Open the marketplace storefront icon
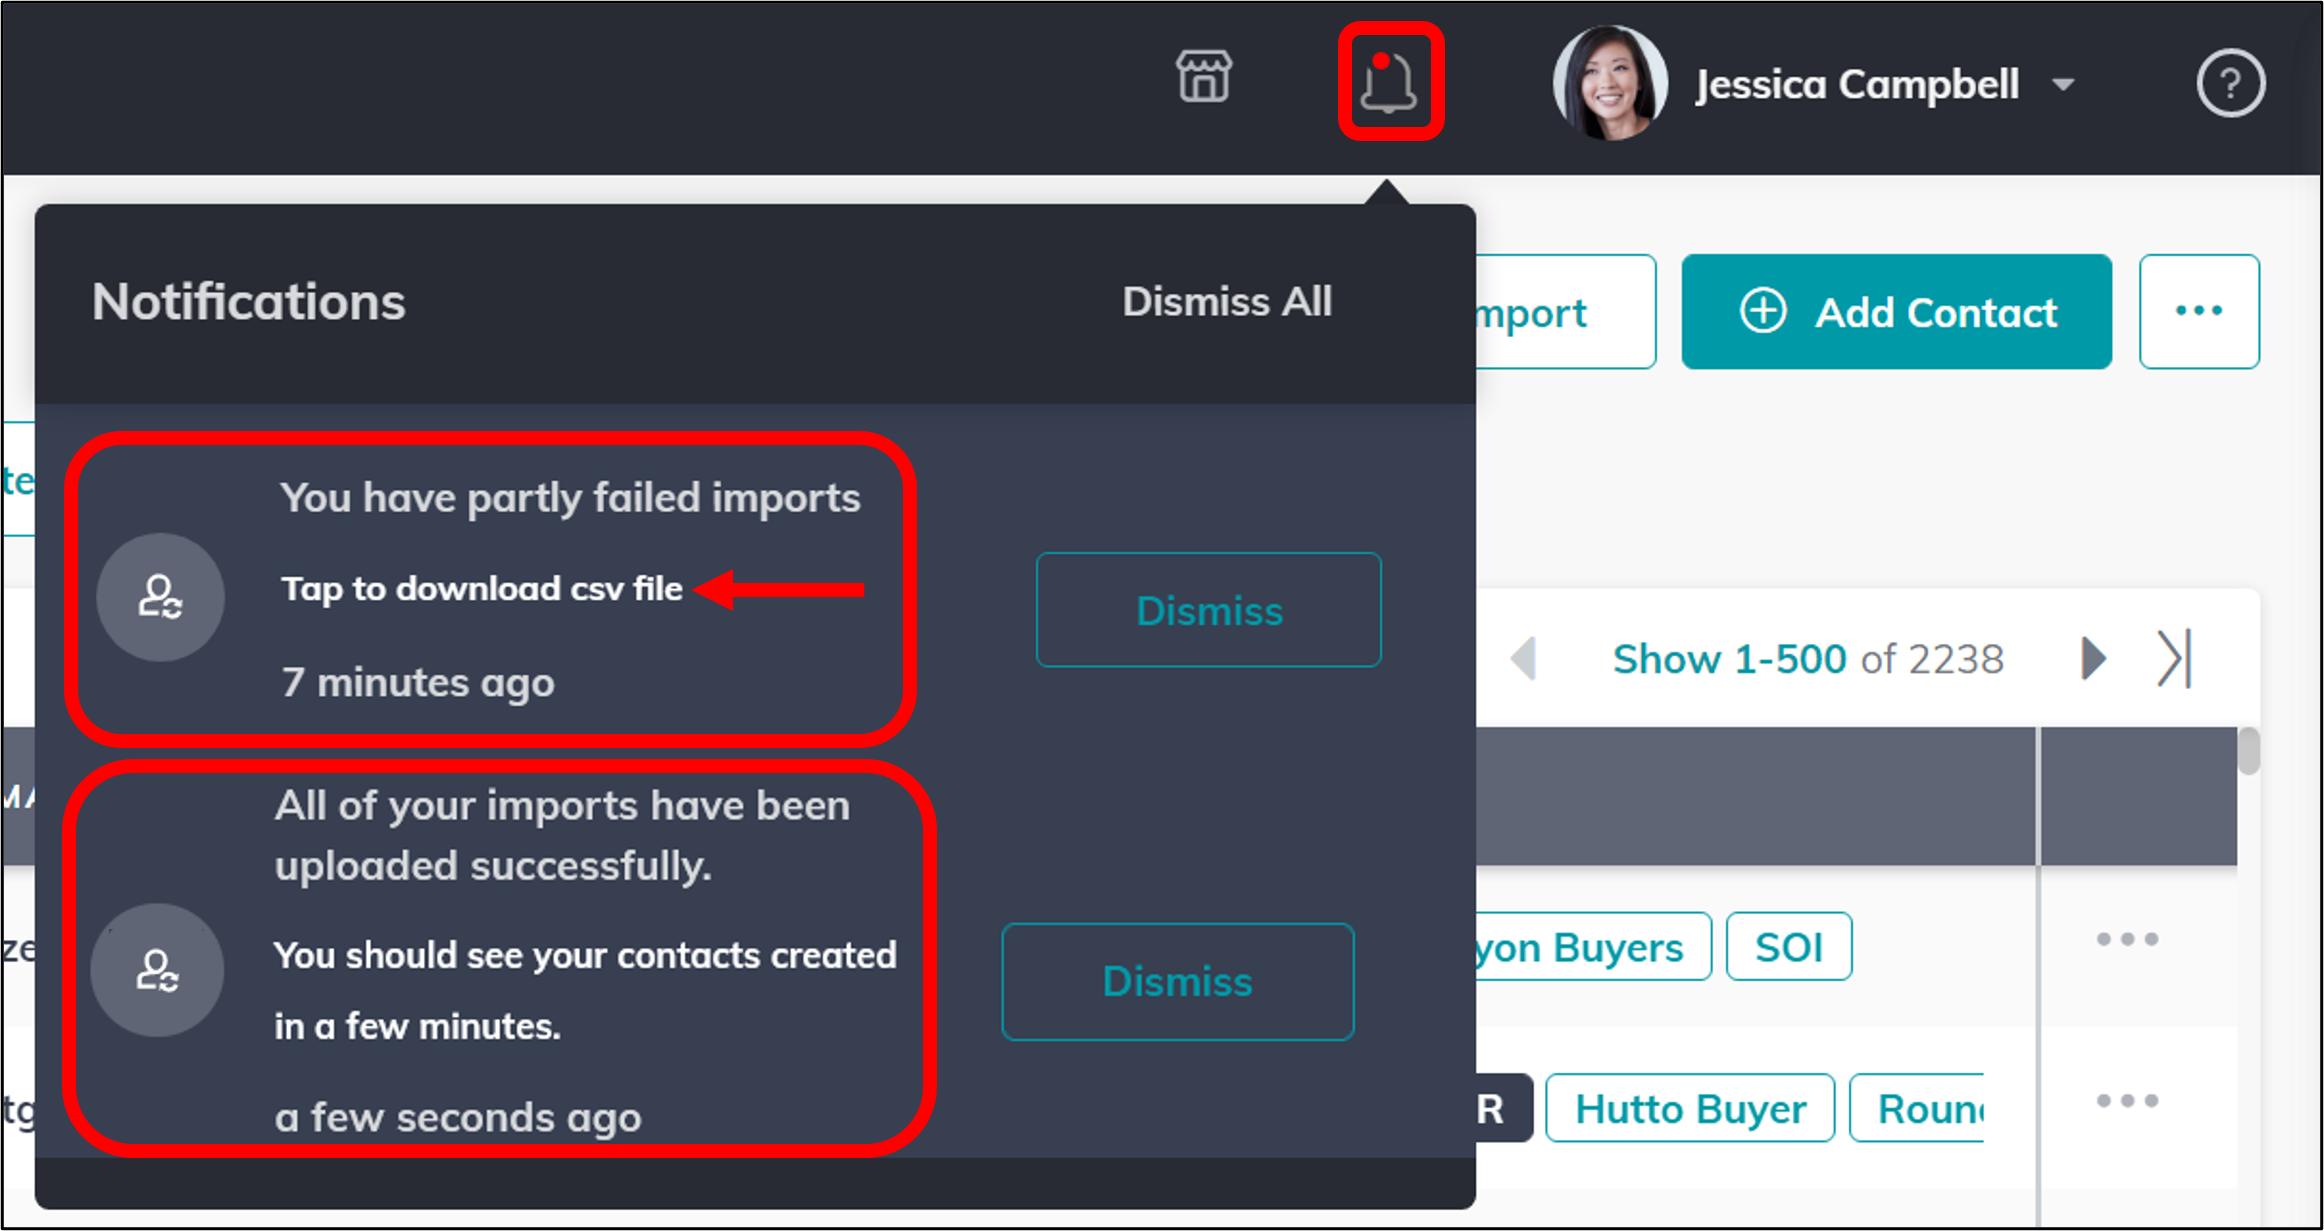The width and height of the screenshot is (2324, 1231). [x=1203, y=78]
